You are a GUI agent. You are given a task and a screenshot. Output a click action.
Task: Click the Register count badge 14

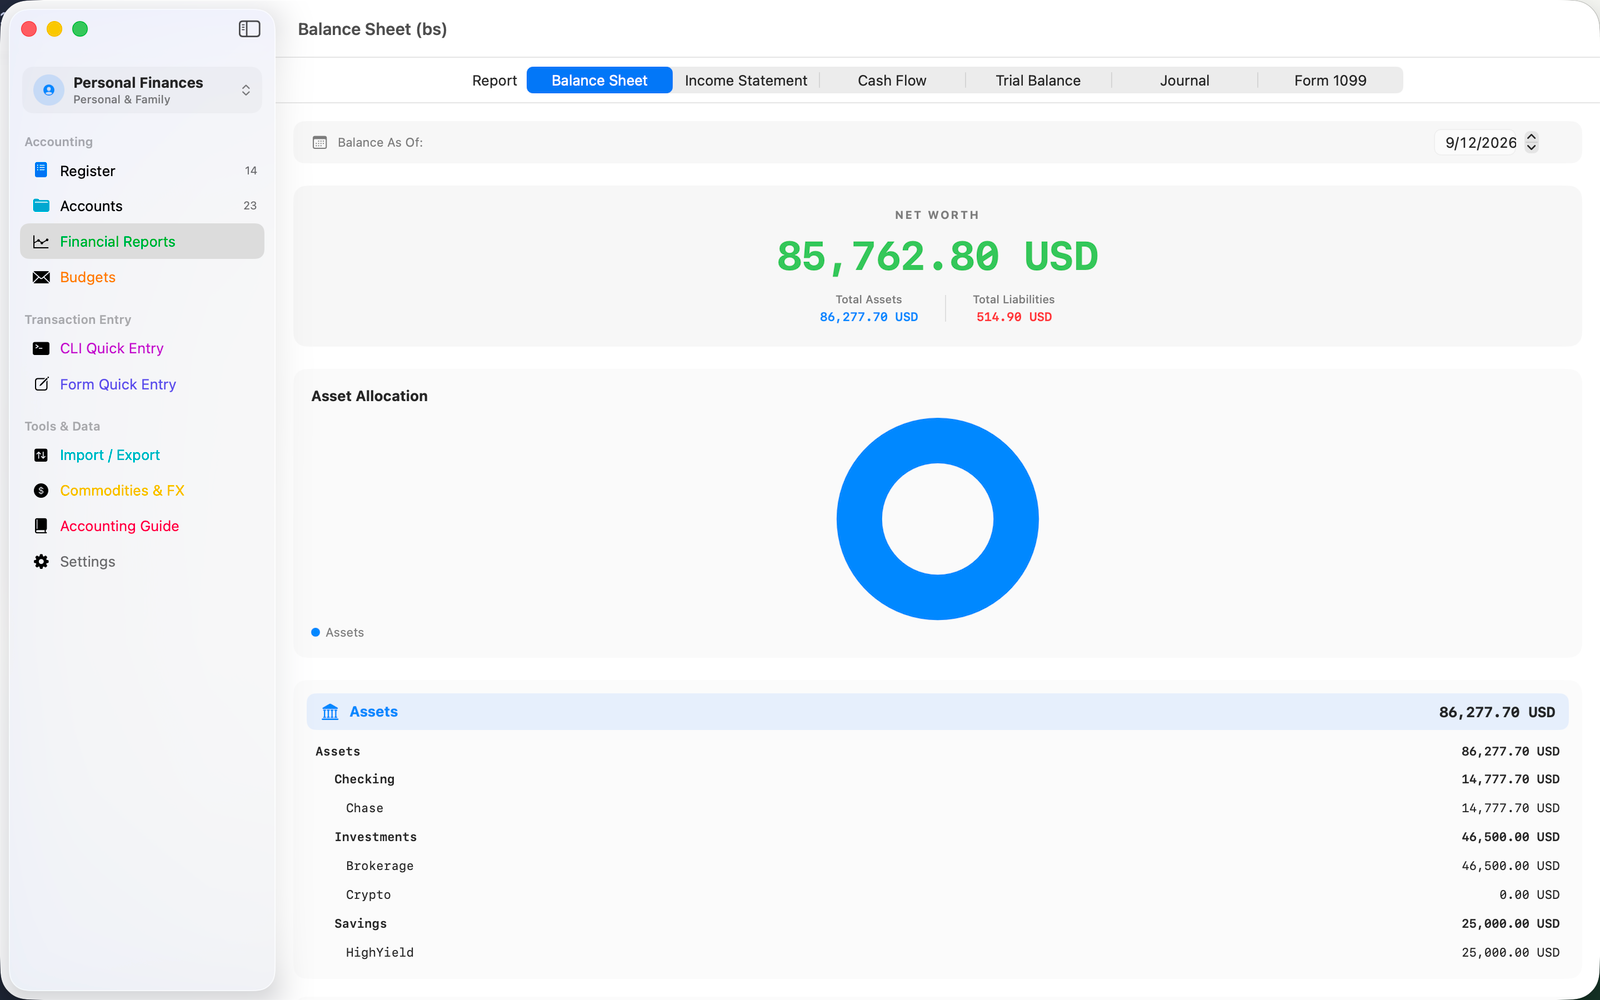(251, 170)
